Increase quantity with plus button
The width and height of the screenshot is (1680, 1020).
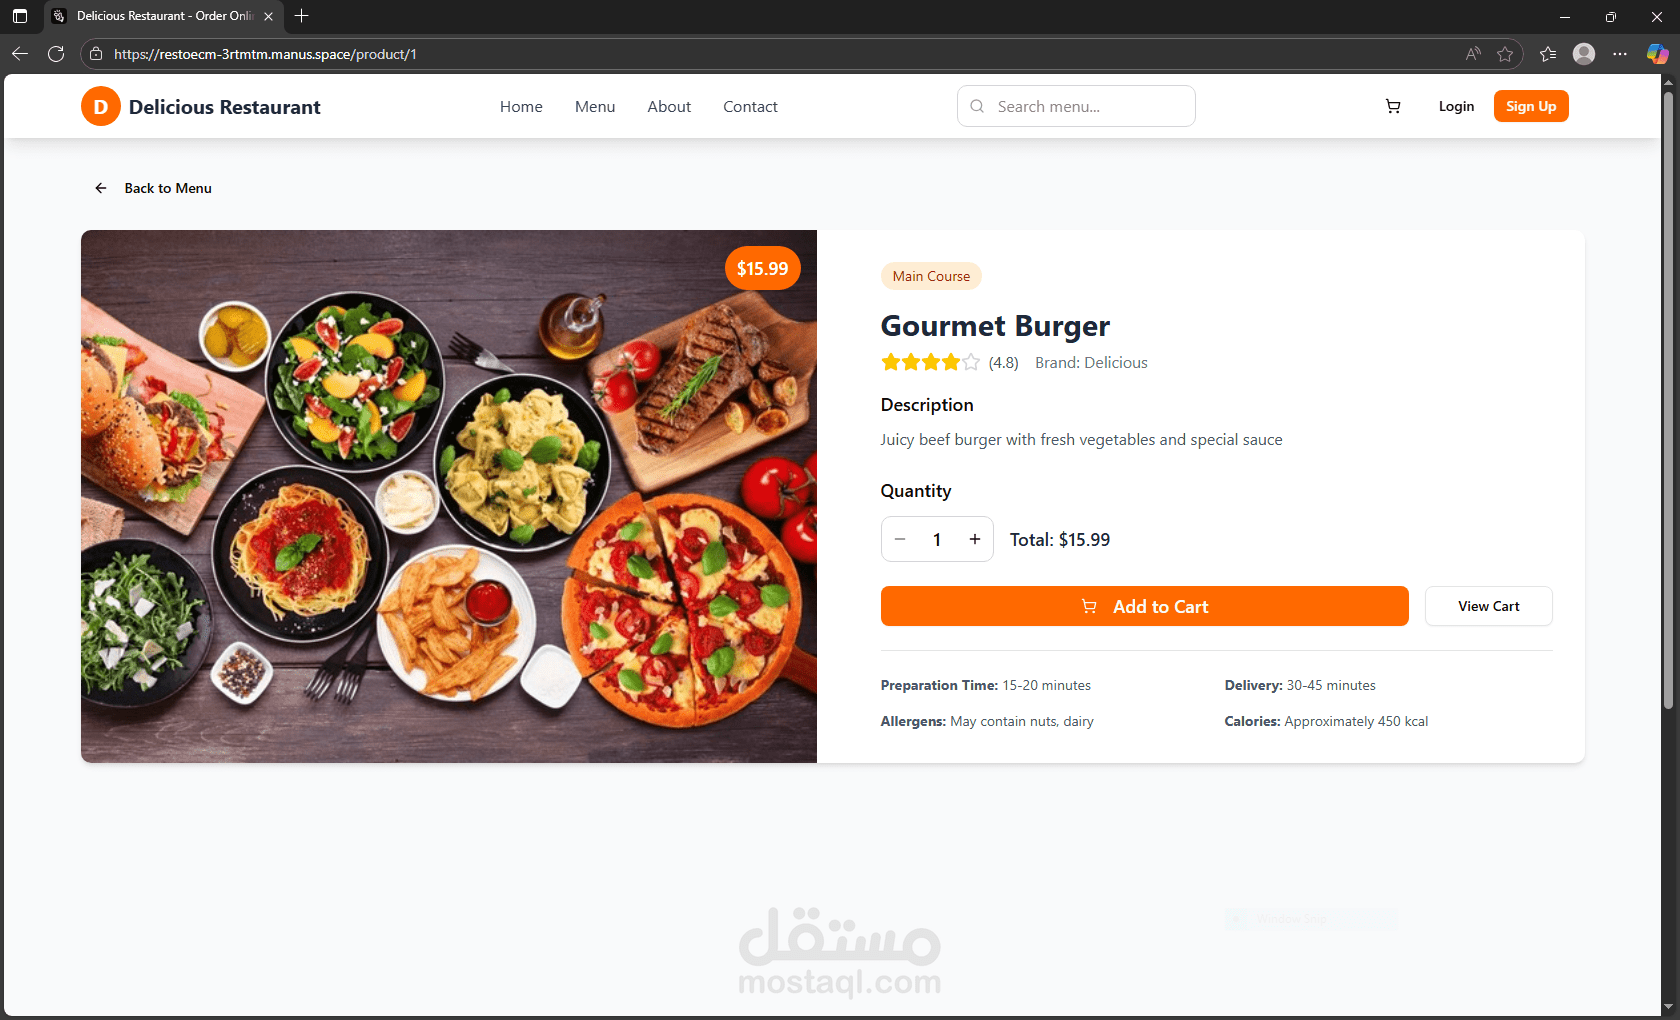click(x=975, y=539)
